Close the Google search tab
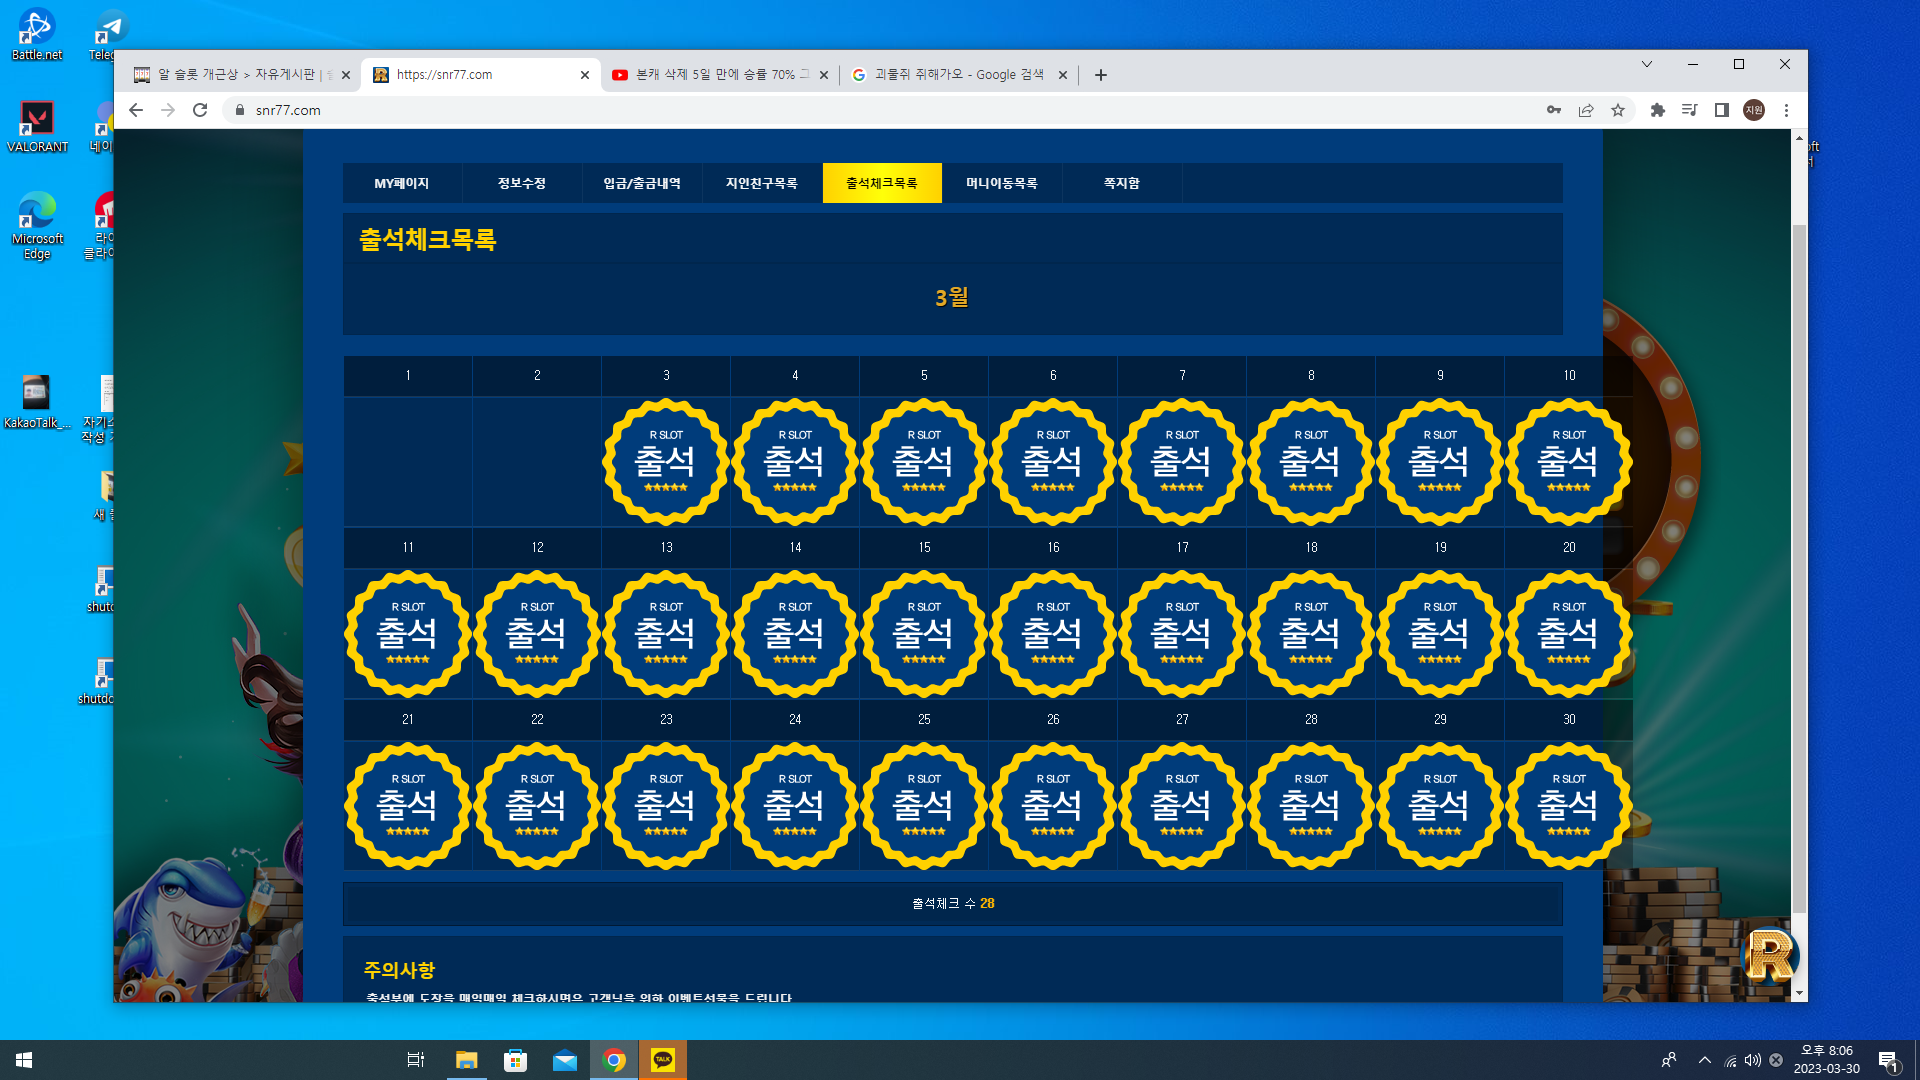Image resolution: width=1920 pixels, height=1080 pixels. point(1063,75)
